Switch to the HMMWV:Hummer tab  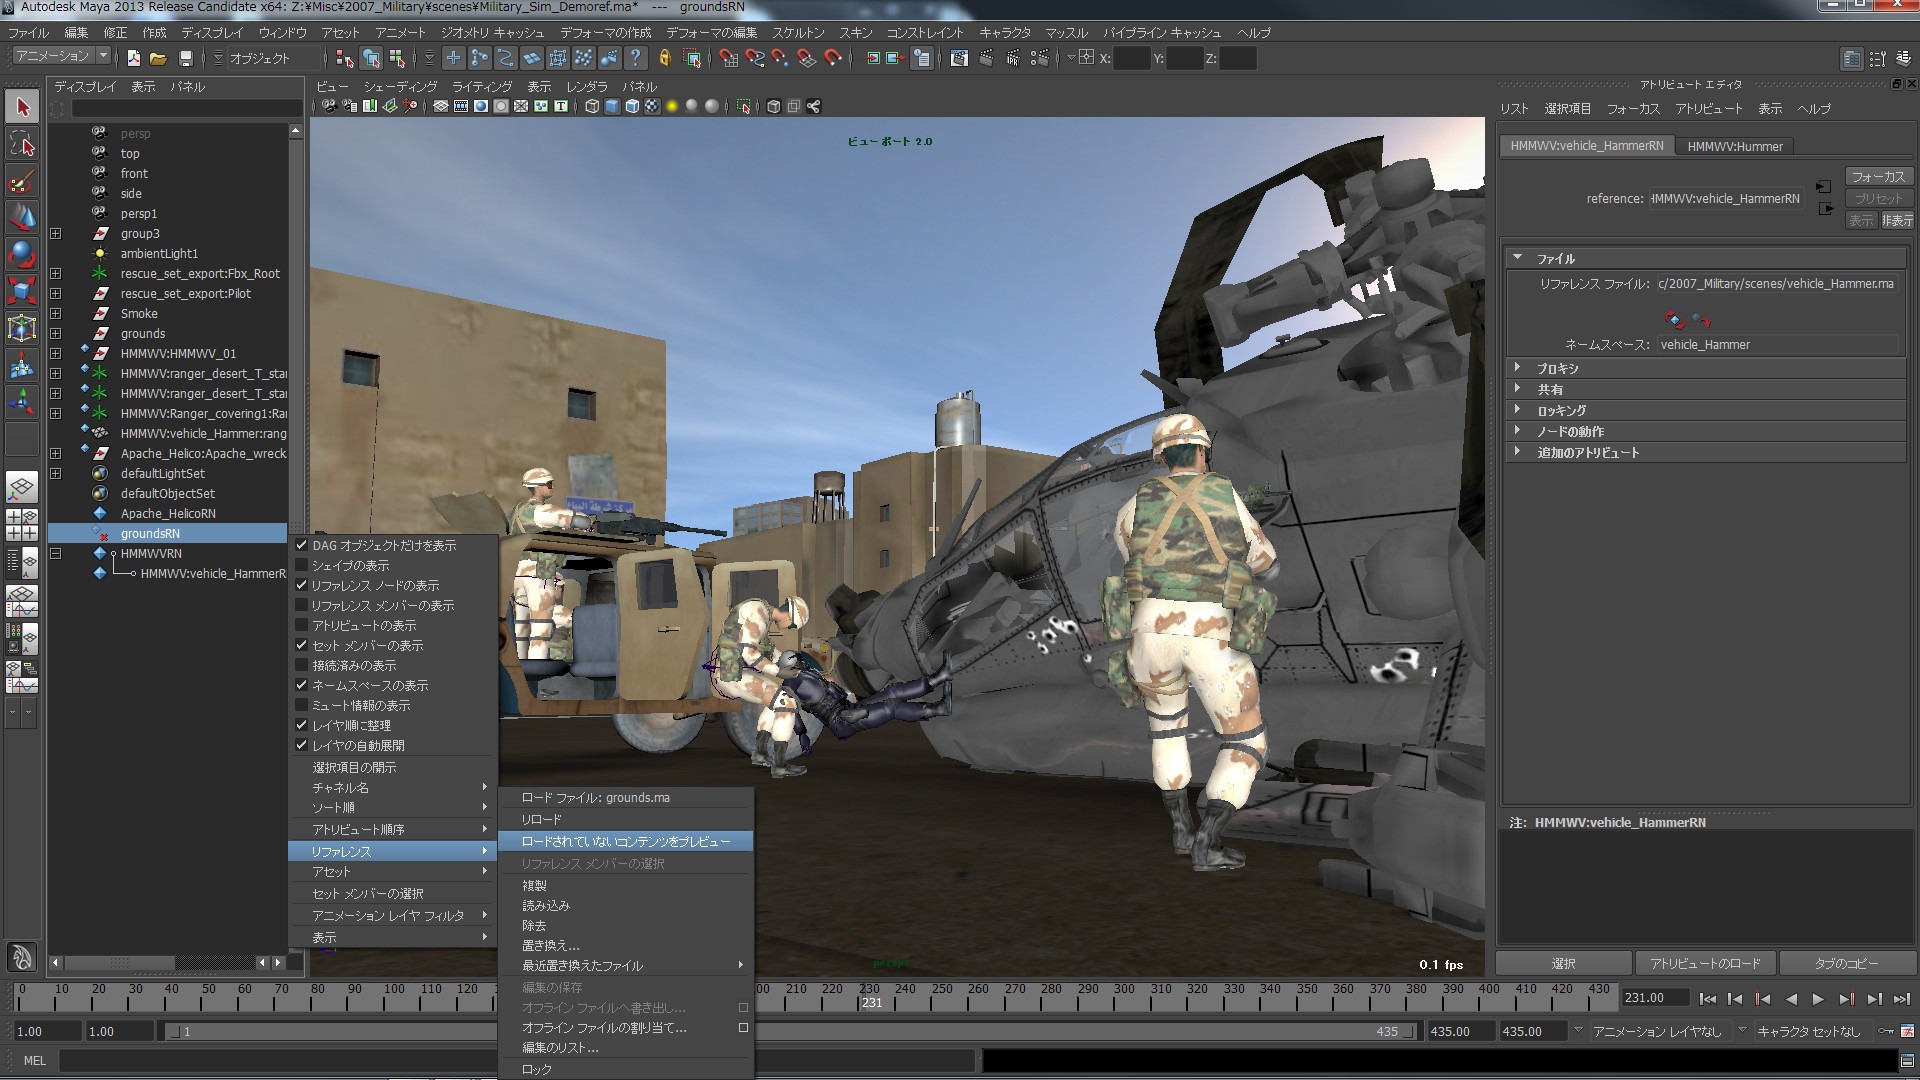(x=1734, y=146)
